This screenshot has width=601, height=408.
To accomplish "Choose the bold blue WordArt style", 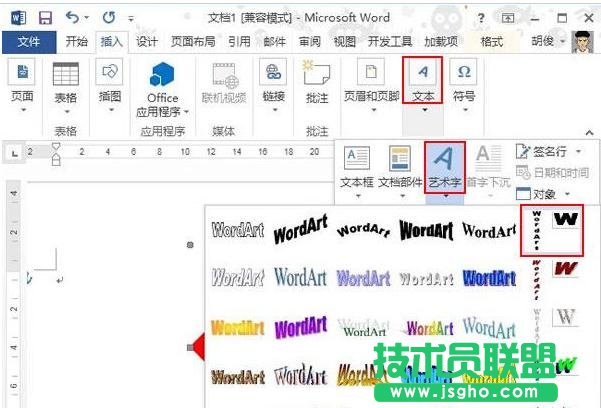I will pos(489,278).
